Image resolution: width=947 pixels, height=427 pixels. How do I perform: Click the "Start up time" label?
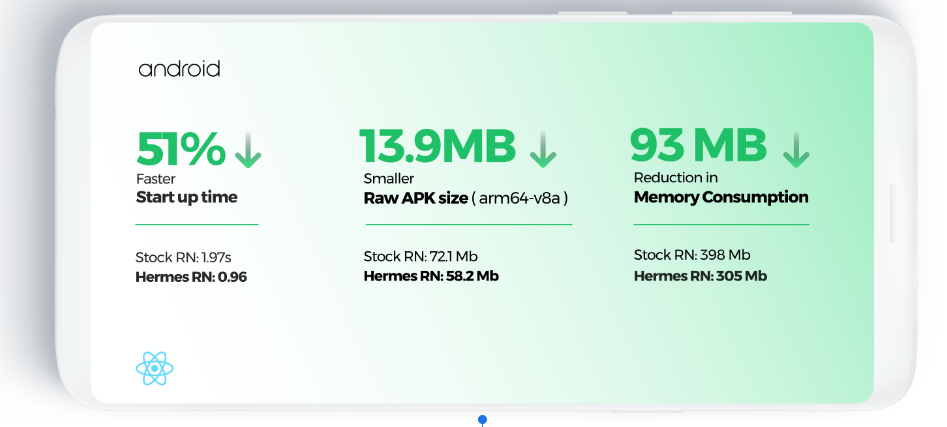[187, 197]
